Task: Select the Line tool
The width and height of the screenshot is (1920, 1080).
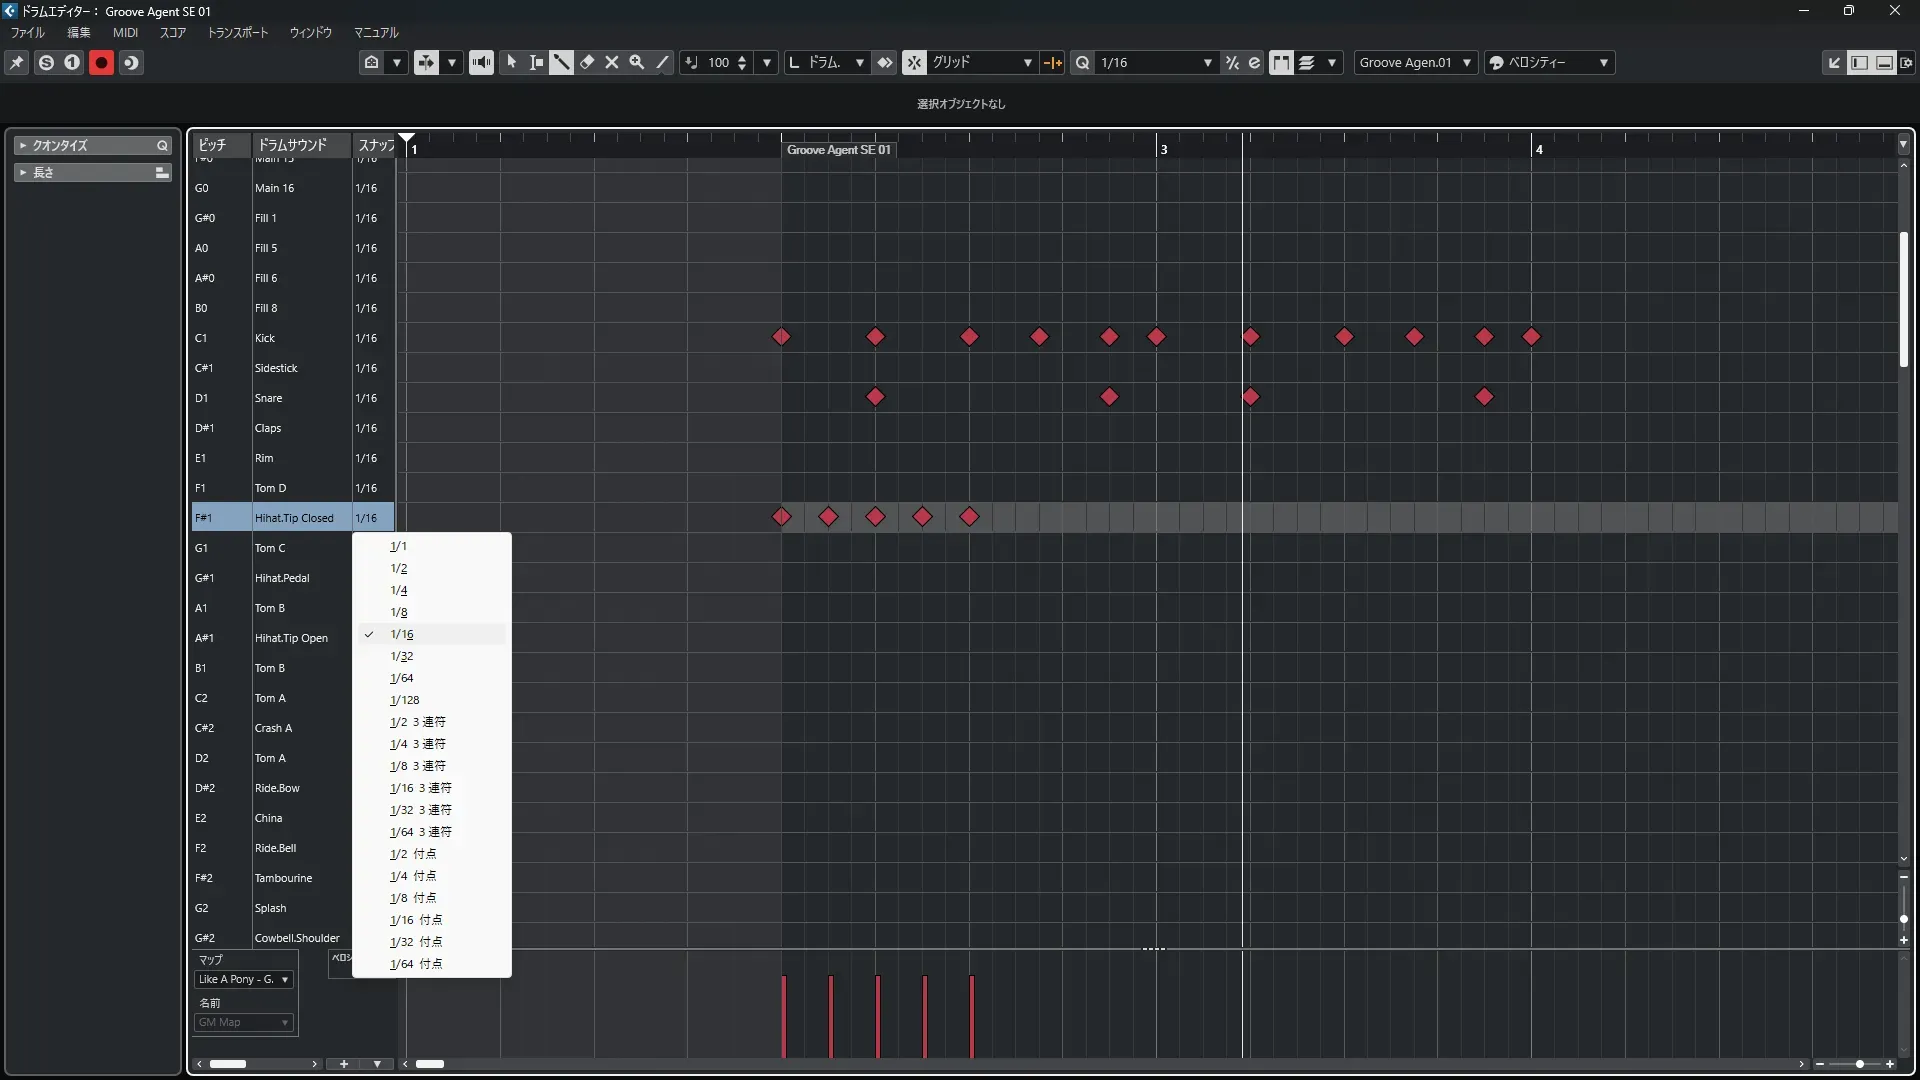Action: 662,62
